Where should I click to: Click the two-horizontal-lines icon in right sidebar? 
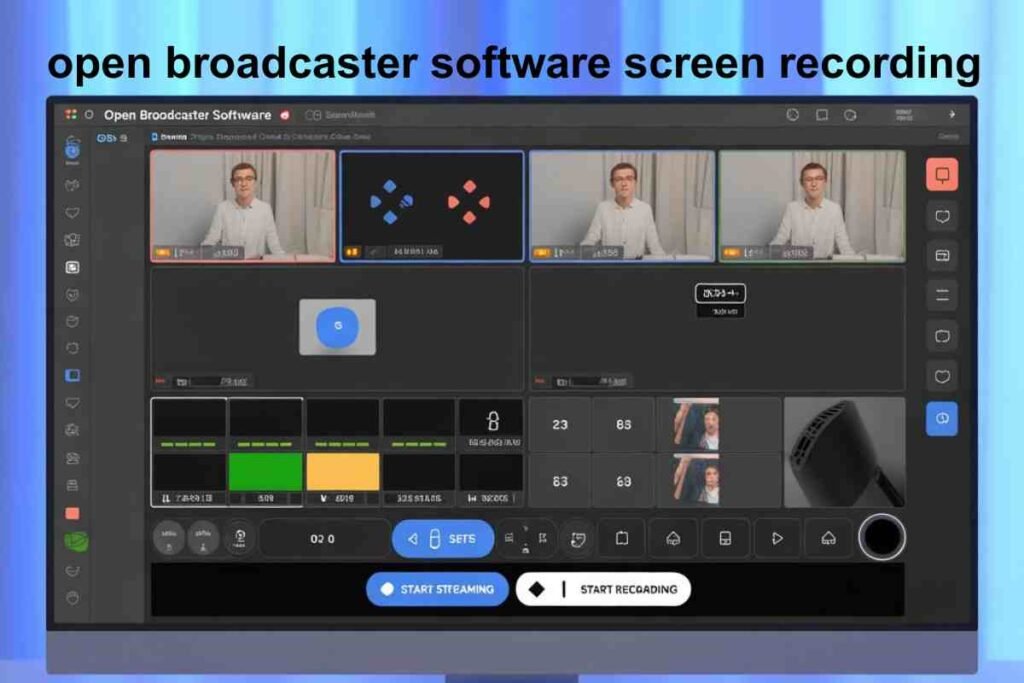pyautogui.click(x=942, y=296)
